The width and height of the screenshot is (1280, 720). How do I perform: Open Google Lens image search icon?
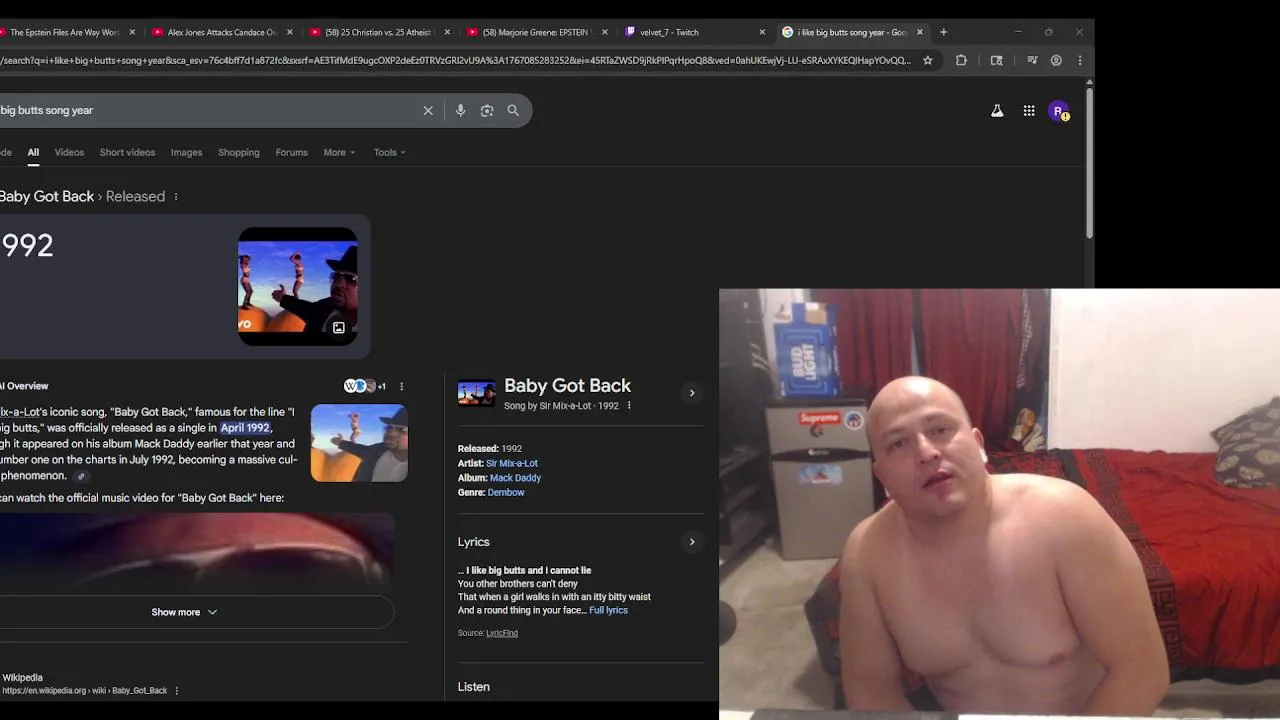[487, 111]
